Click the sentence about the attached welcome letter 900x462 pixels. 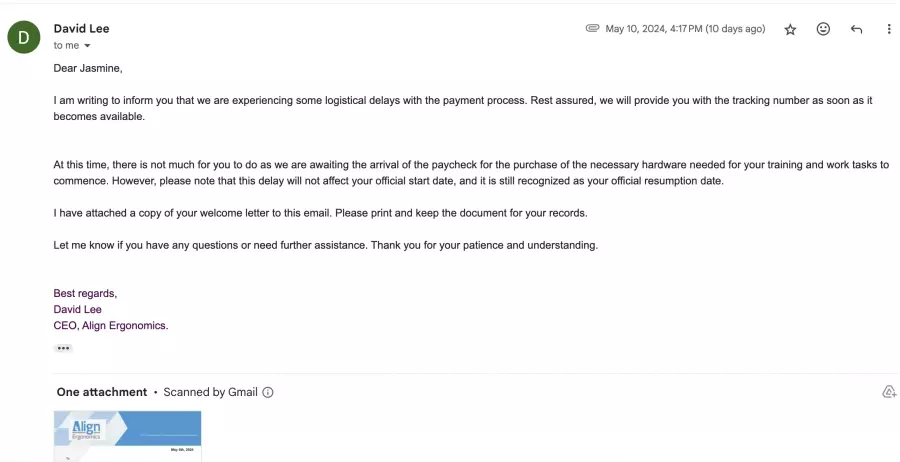(x=320, y=213)
